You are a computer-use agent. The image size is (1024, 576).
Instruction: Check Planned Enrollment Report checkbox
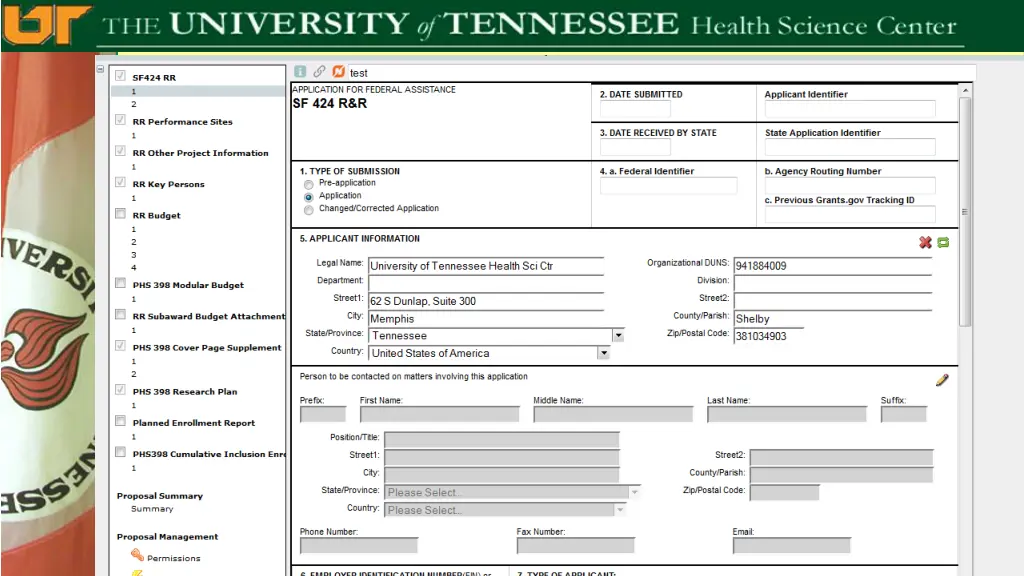(120, 421)
